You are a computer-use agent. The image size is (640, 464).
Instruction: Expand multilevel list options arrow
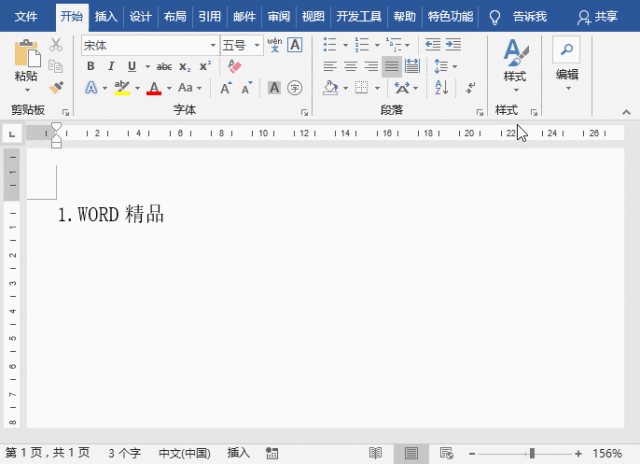coord(407,45)
